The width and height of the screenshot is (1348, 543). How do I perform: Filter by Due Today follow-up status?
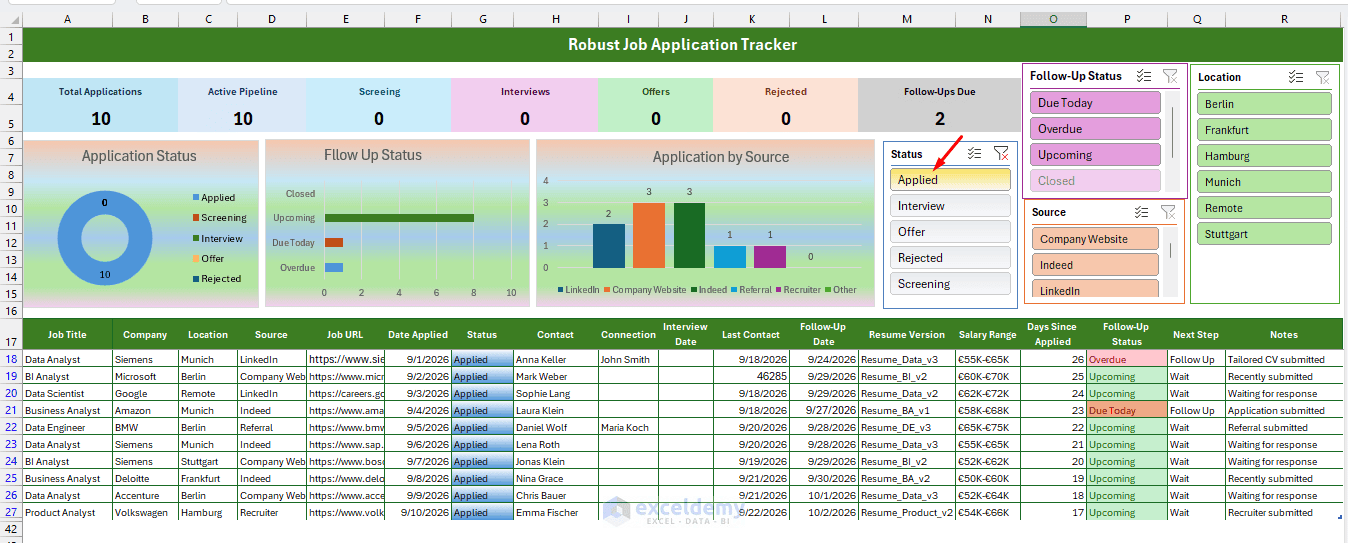pos(1095,103)
